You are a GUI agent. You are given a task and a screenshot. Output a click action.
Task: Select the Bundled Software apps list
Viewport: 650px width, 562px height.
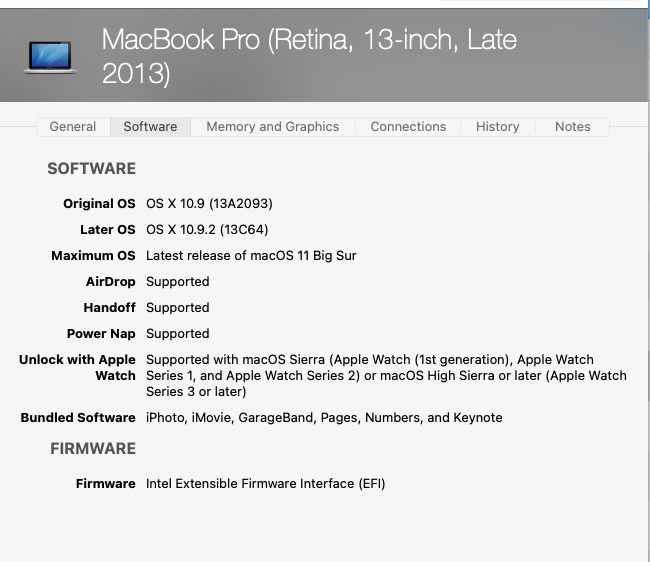pos(324,418)
